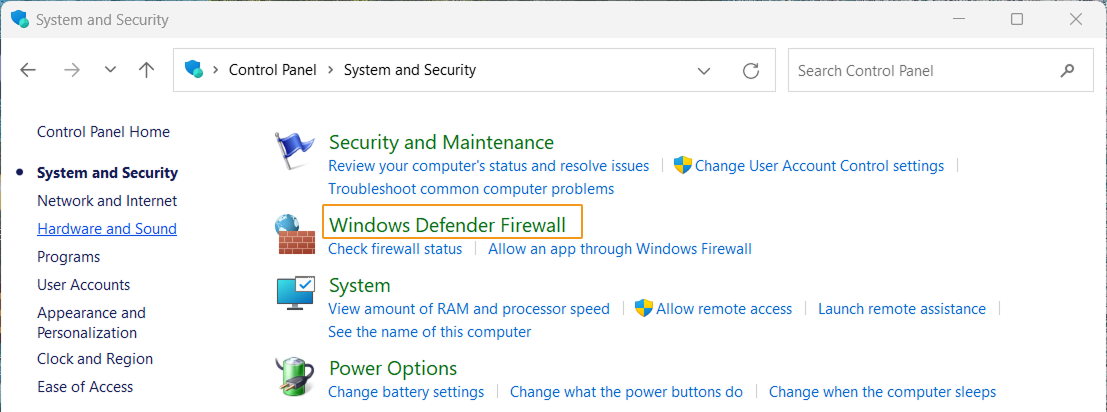
Task: Select Network and Internet in sidebar
Action: (x=107, y=201)
